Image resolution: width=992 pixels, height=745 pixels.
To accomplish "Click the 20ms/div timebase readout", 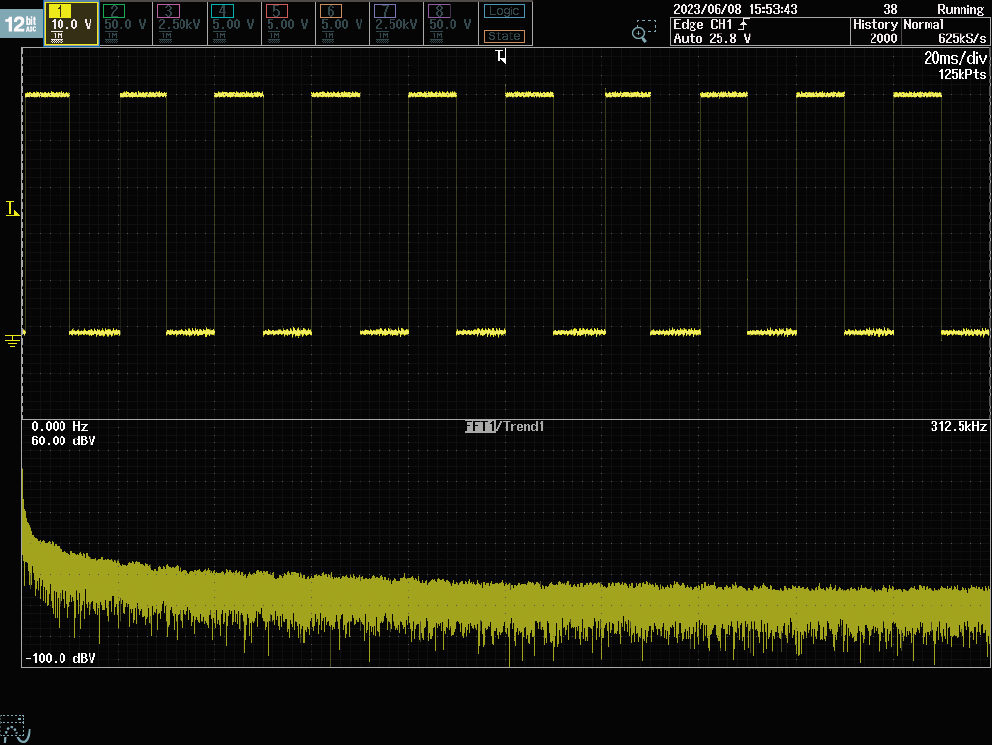I will pyautogui.click(x=955, y=58).
